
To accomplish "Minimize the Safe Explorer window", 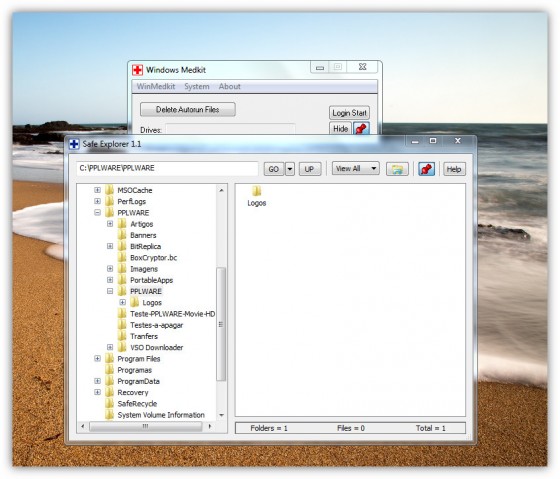I will (x=415, y=141).
